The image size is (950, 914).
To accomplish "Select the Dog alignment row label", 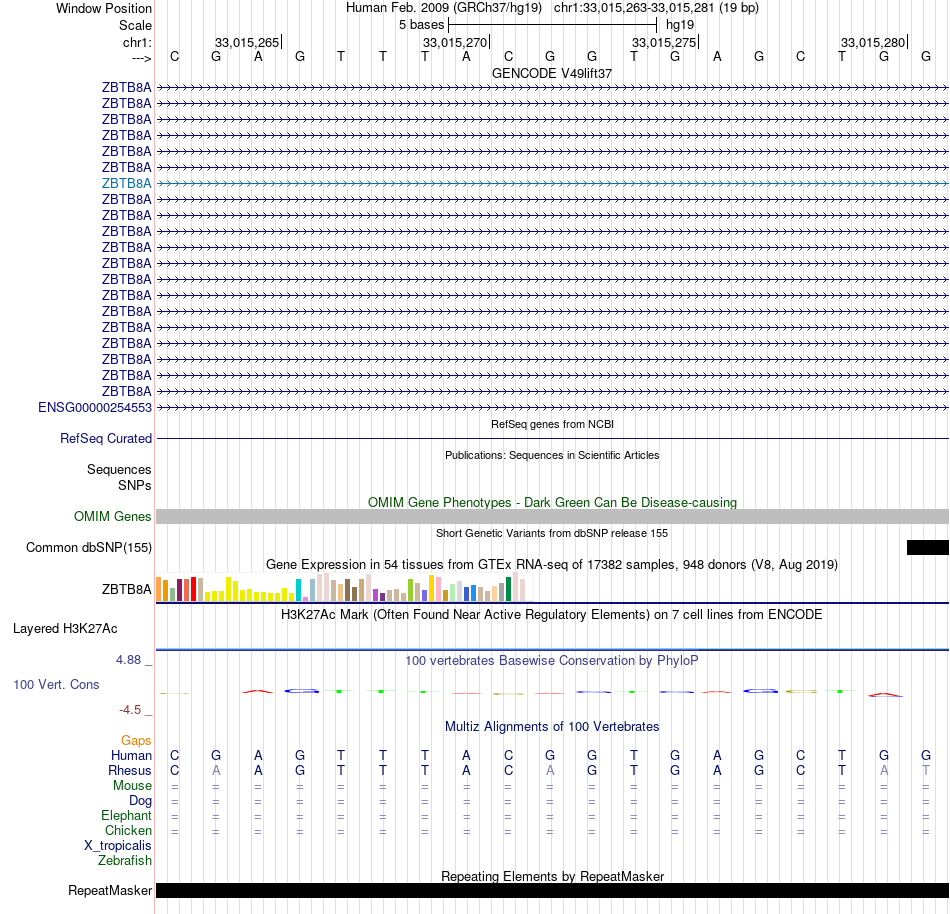I will 140,801.
